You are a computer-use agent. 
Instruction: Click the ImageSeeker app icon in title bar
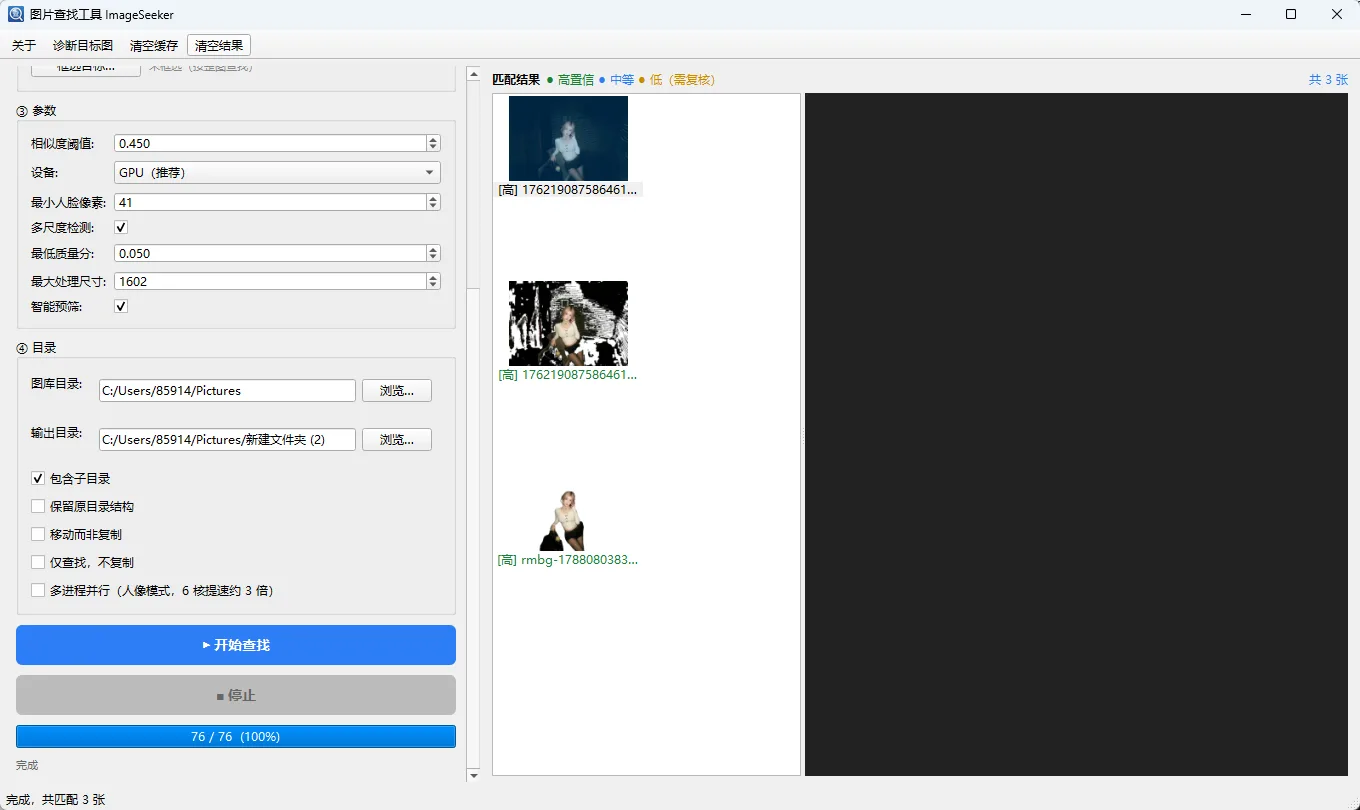(15, 14)
